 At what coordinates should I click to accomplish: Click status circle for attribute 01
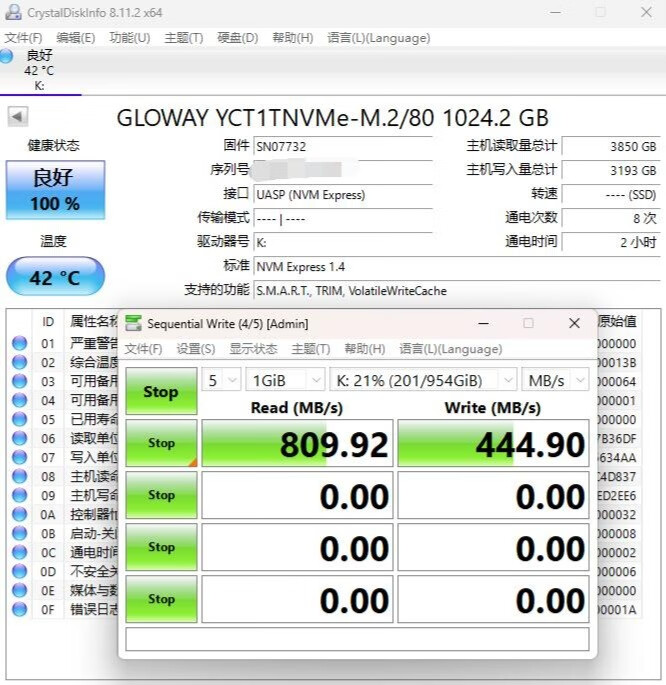pyautogui.click(x=19, y=343)
